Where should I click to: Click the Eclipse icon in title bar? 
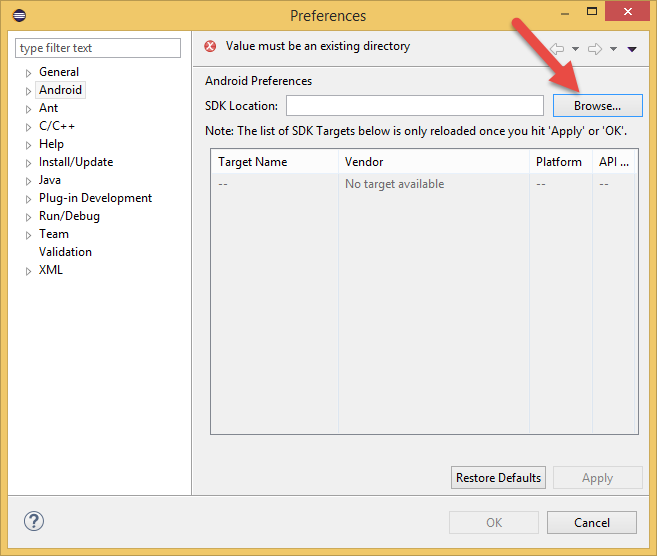click(20, 15)
